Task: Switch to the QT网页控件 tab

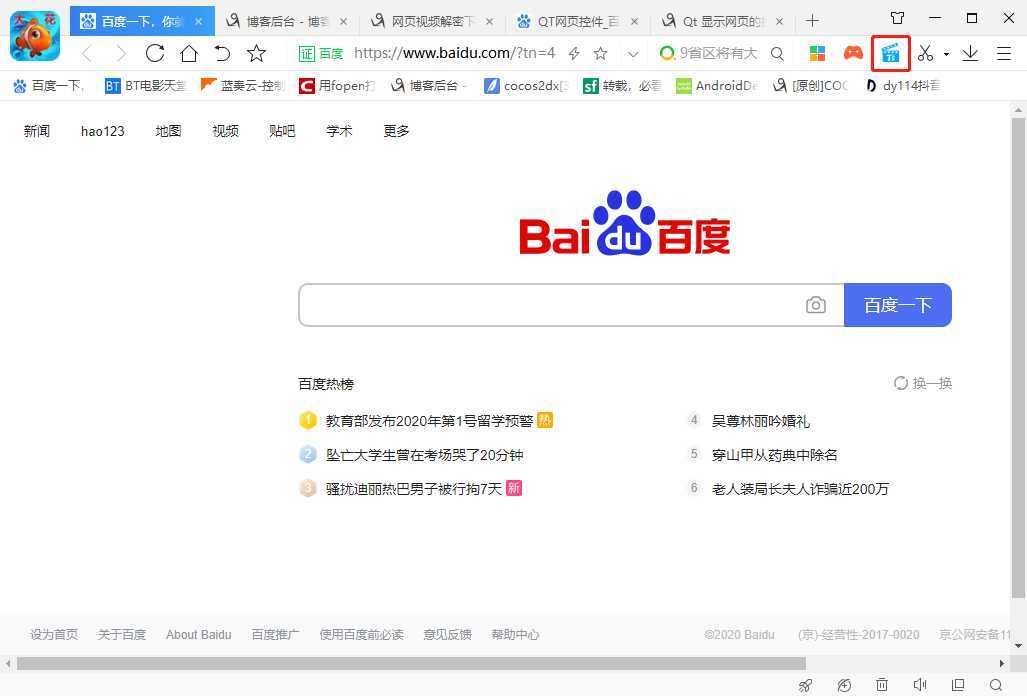Action: pos(578,22)
